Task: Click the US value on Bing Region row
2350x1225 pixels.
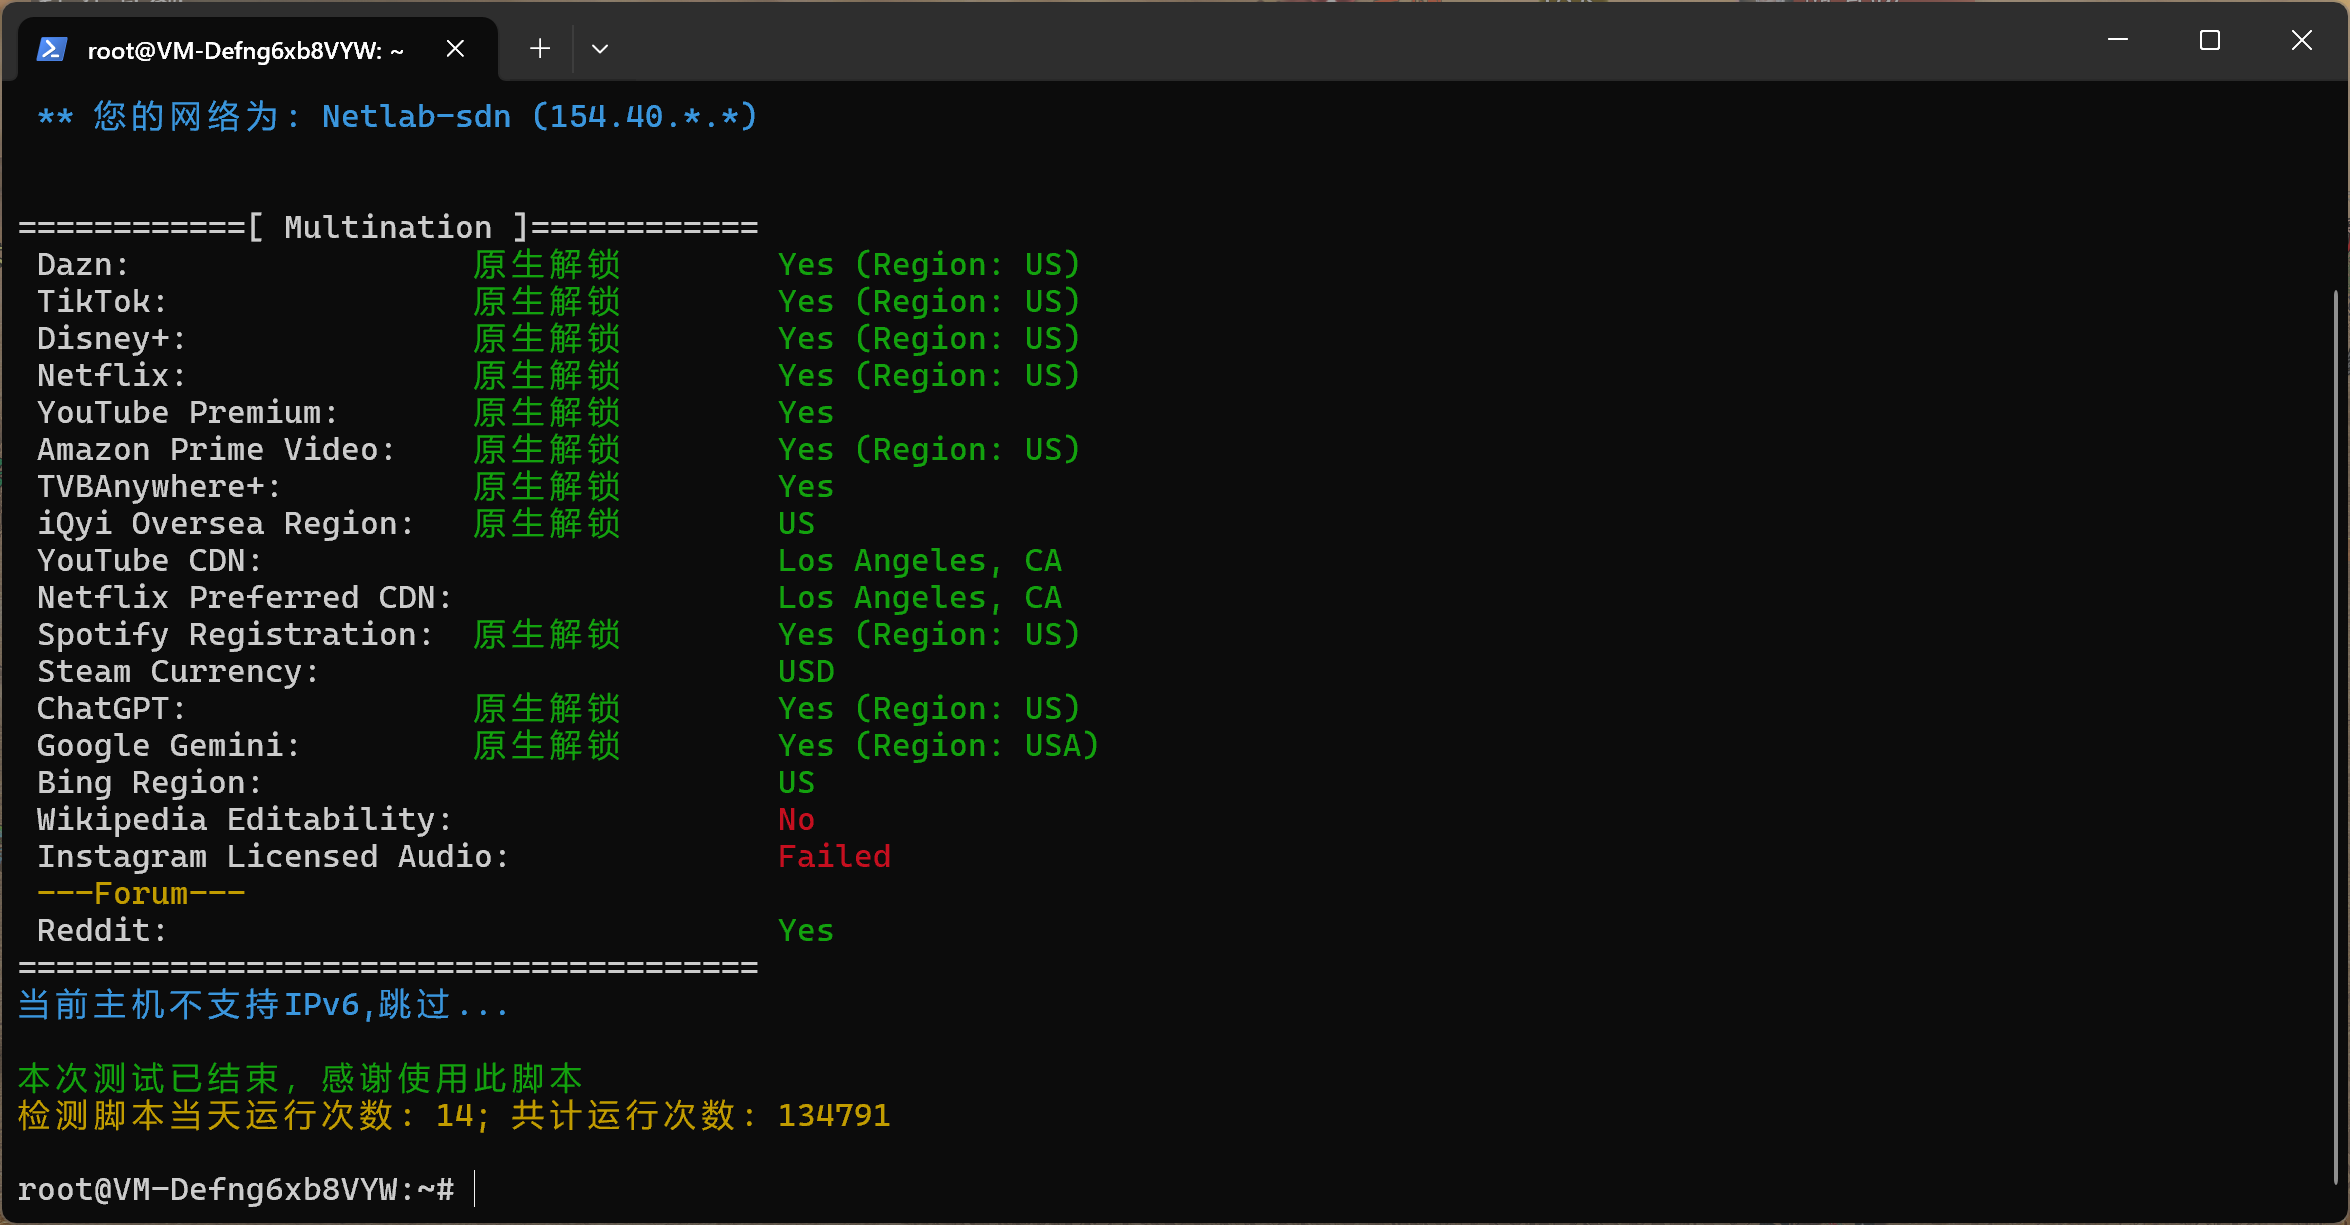Action: click(x=796, y=783)
